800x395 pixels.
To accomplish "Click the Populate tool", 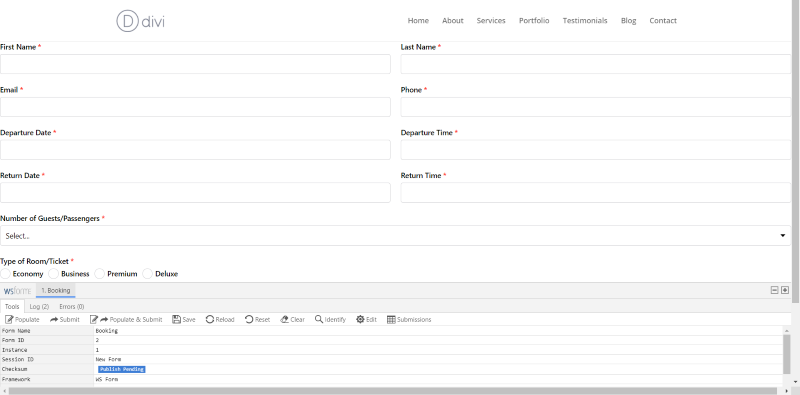I will pyautogui.click(x=22, y=319).
